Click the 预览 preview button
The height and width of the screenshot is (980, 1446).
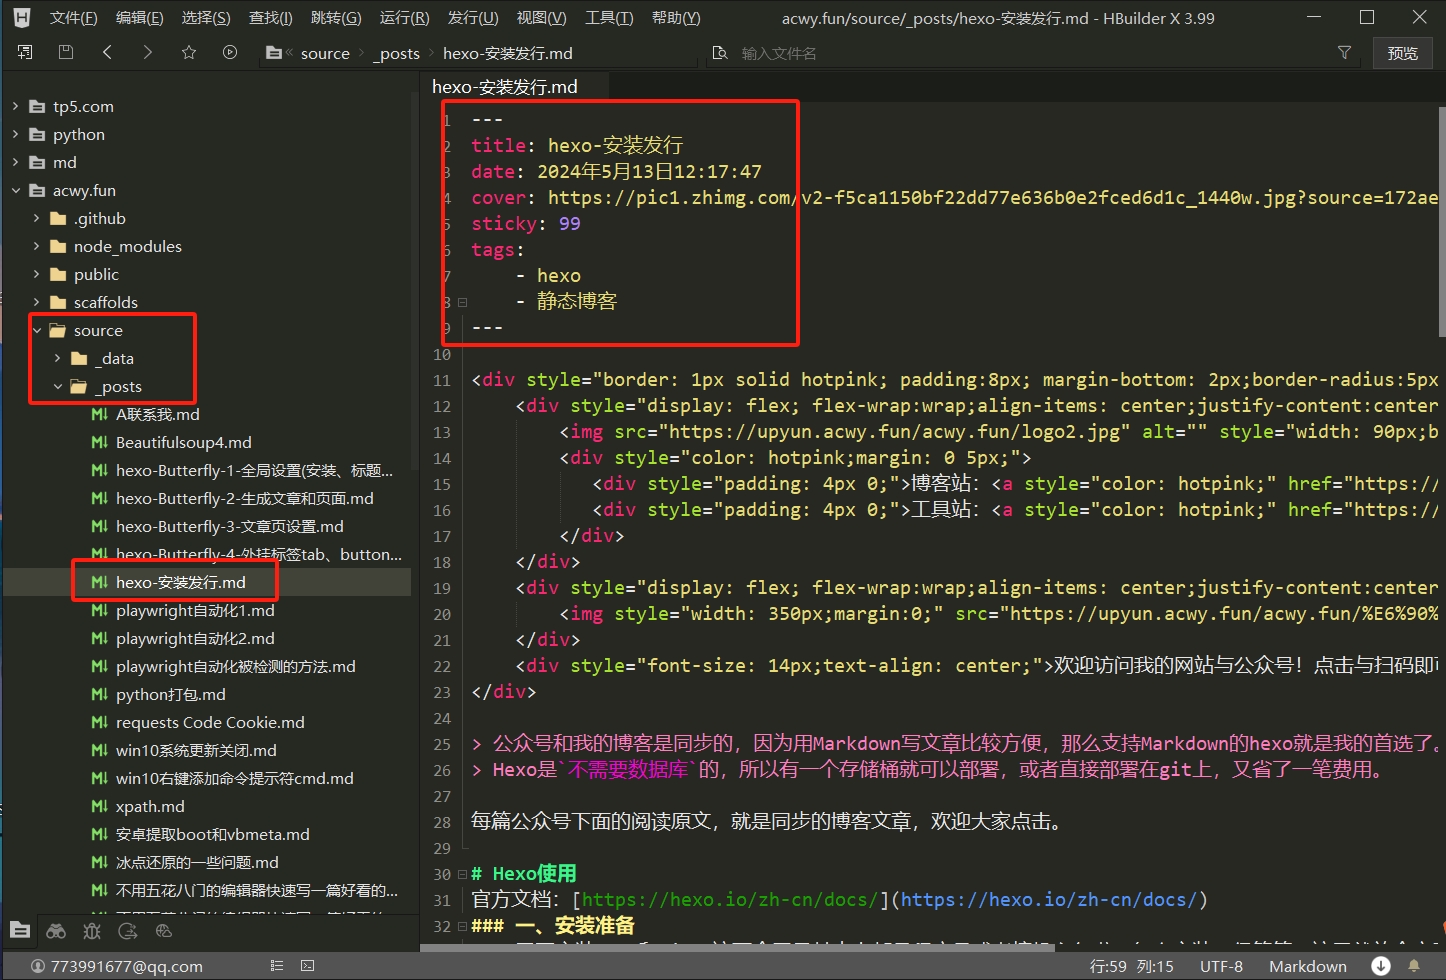click(x=1402, y=53)
